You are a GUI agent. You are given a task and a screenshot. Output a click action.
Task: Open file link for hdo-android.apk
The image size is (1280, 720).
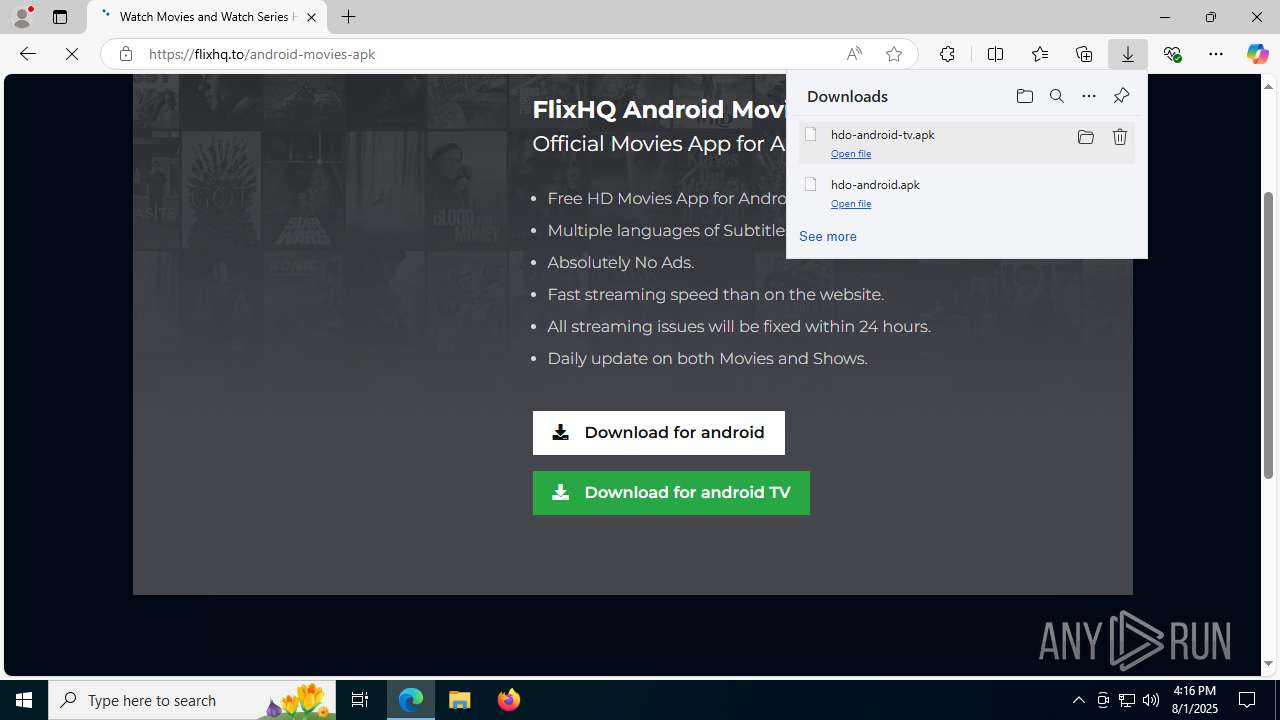point(851,204)
